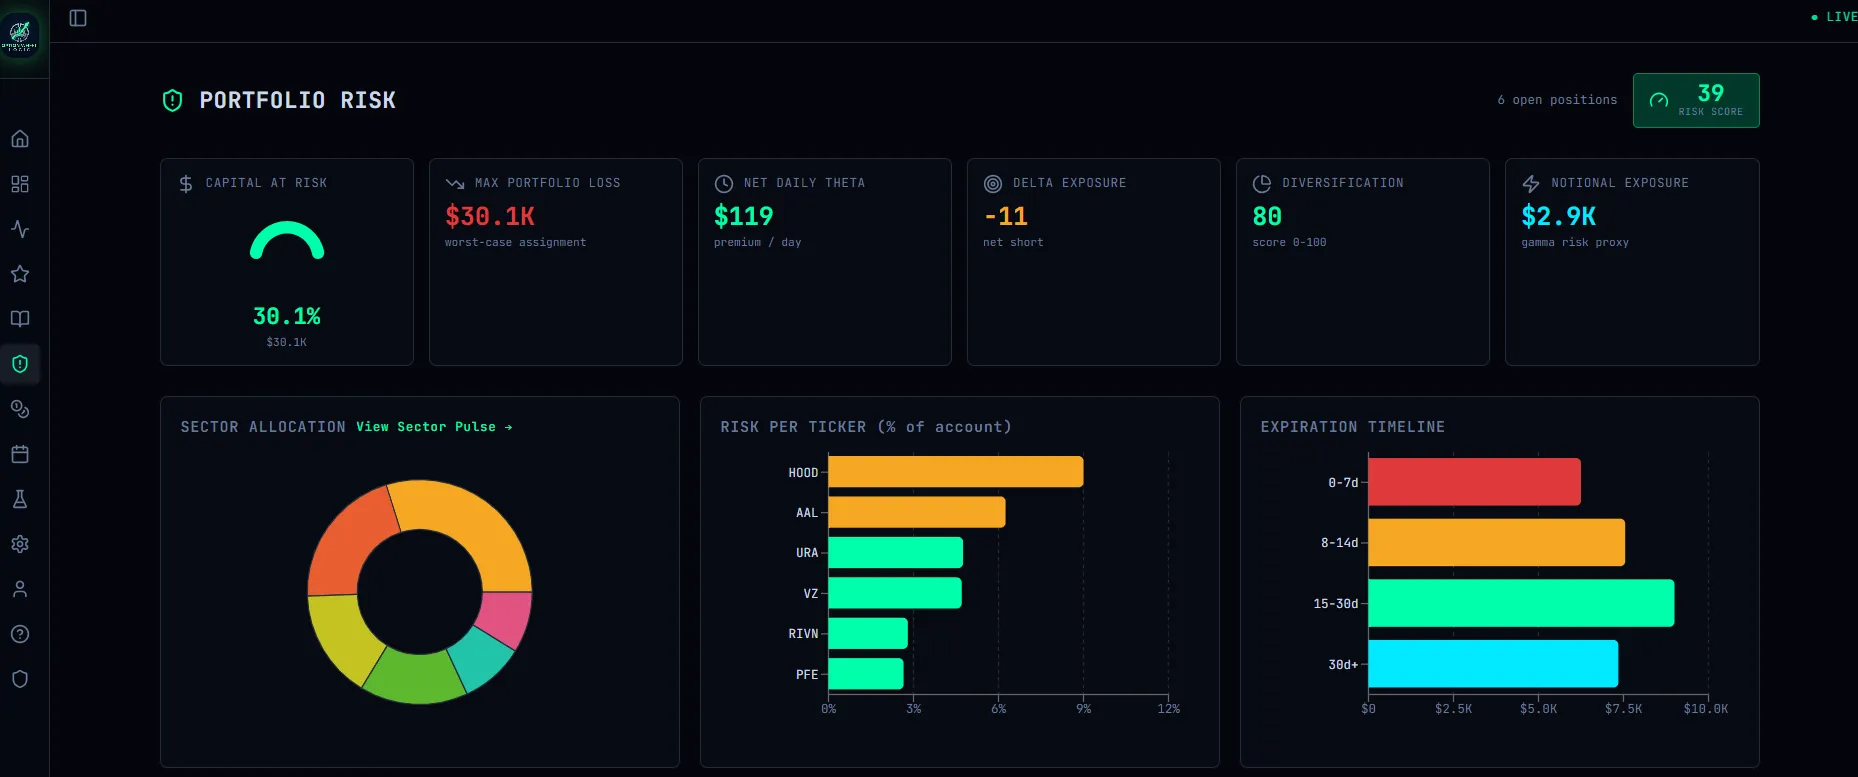Select the red 0-7d expiration bar
Viewport: 1858px width, 777px height.
(x=1474, y=482)
